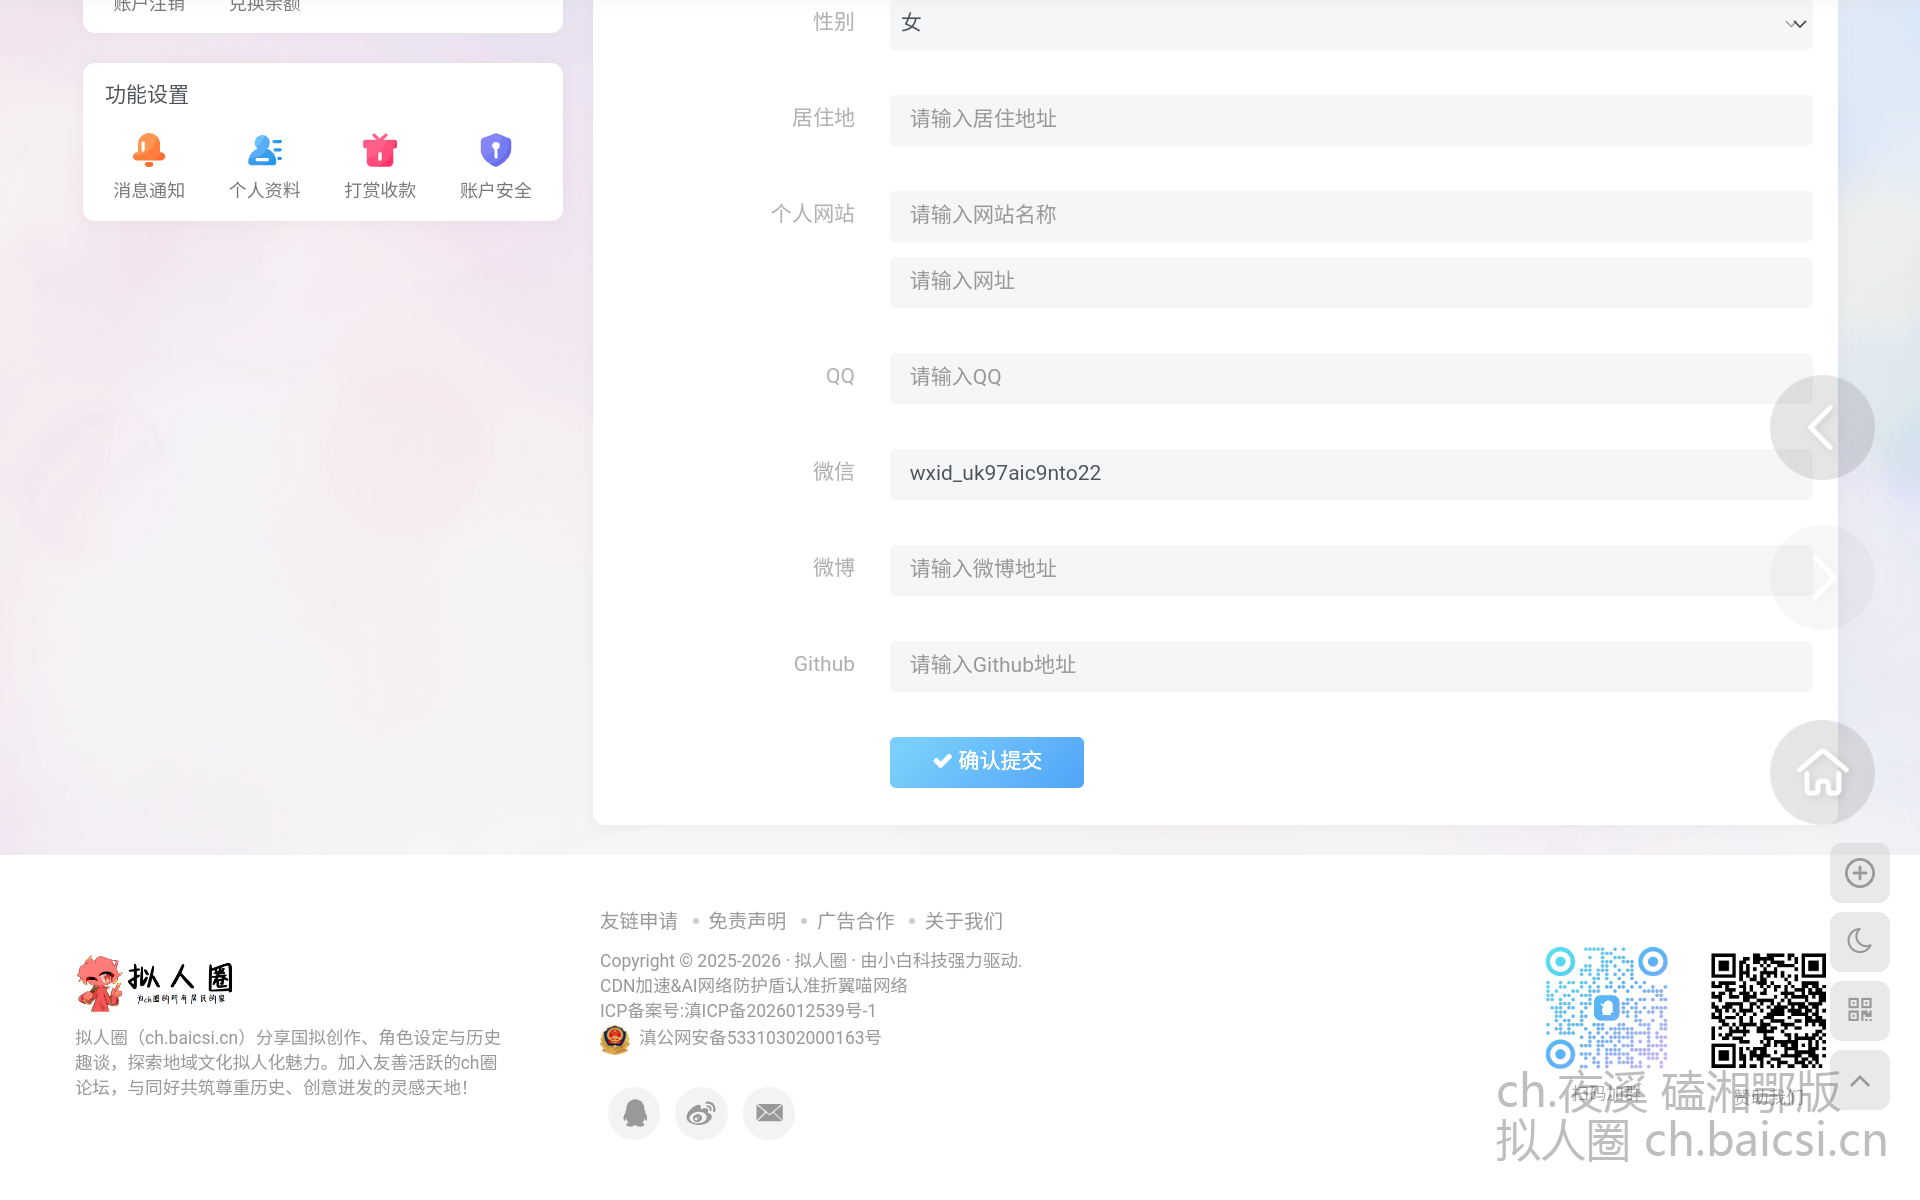Screen dimensions: 1920x1200
Task: Click back-to-top chevron button
Action: 1860,1080
